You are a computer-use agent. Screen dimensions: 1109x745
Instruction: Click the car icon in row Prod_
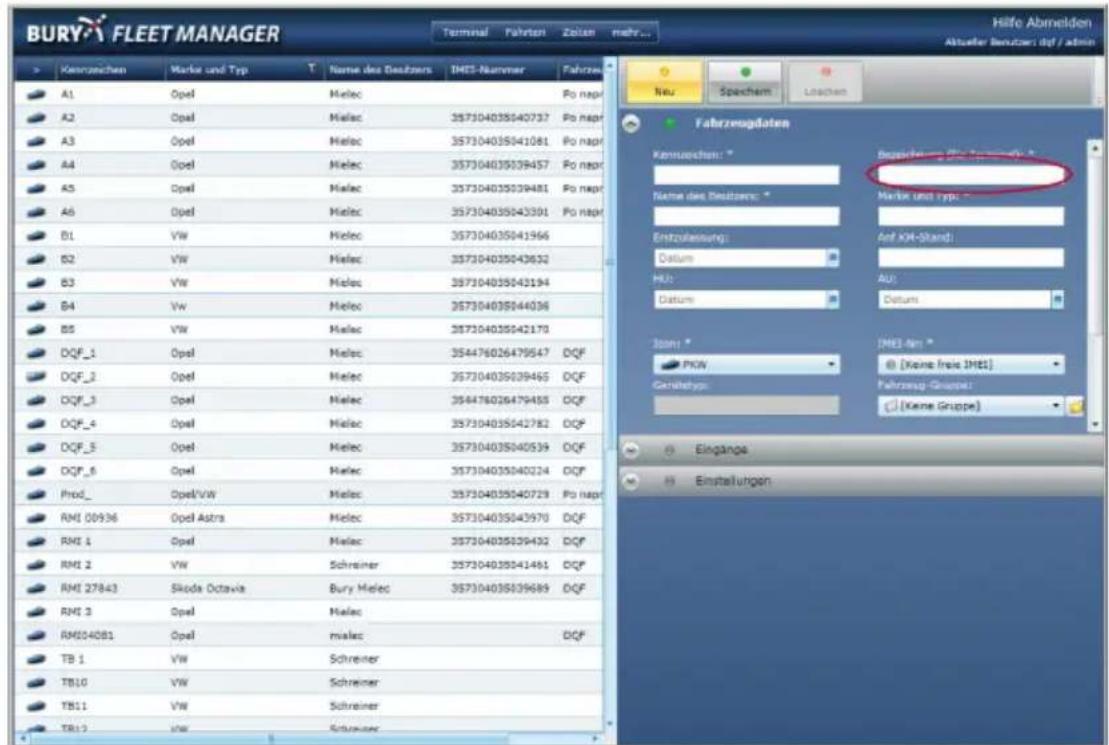click(x=36, y=495)
